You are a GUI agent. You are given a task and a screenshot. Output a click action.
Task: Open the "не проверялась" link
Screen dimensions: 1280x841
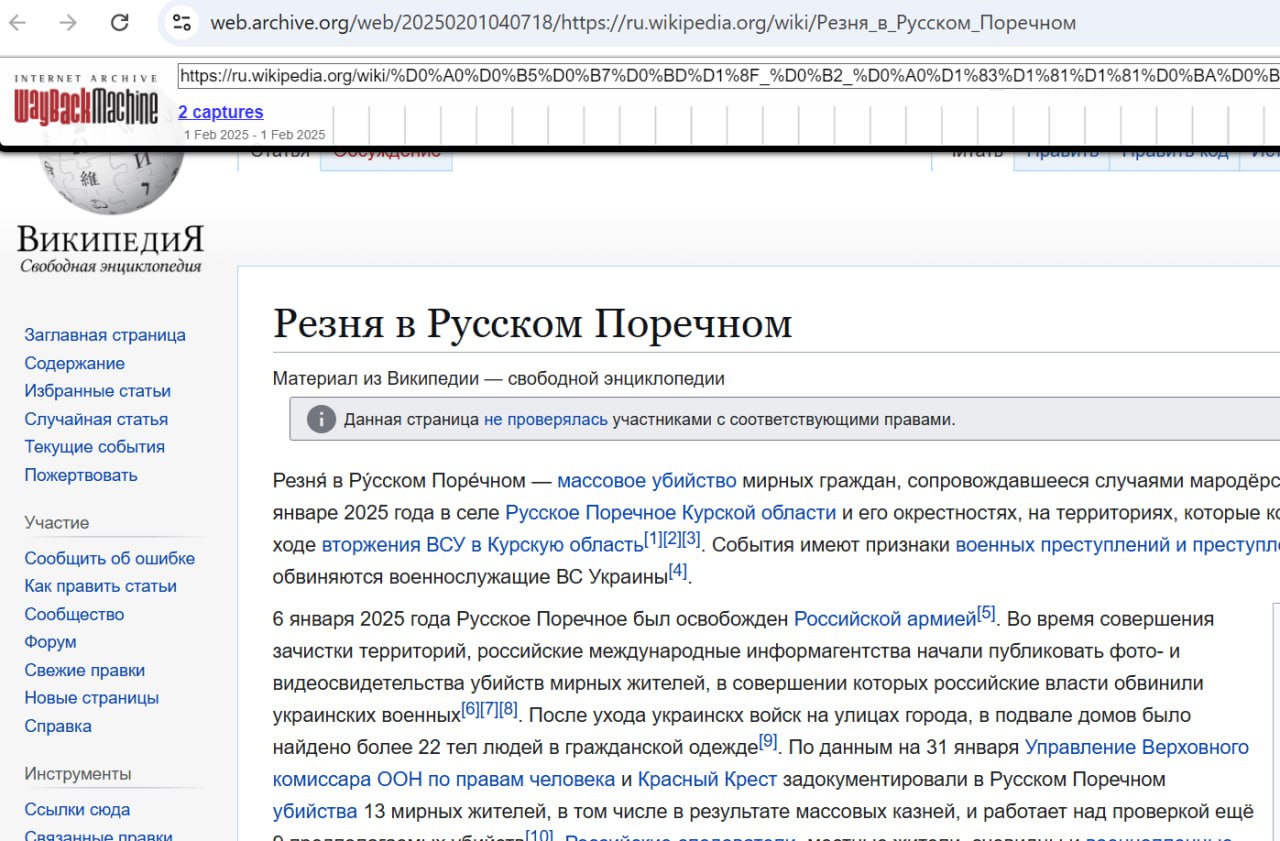545,419
